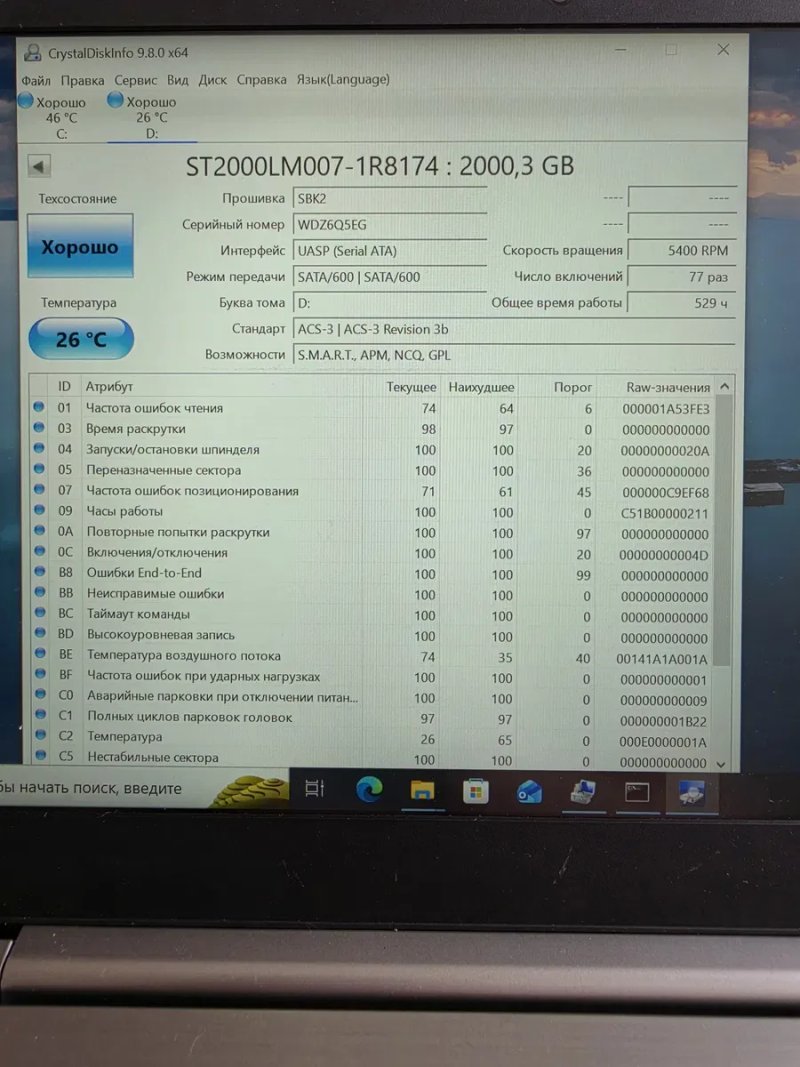Screen dimensions: 800x1067
Task: Click status dot of row 09 Часы работы
Action: (x=39, y=510)
